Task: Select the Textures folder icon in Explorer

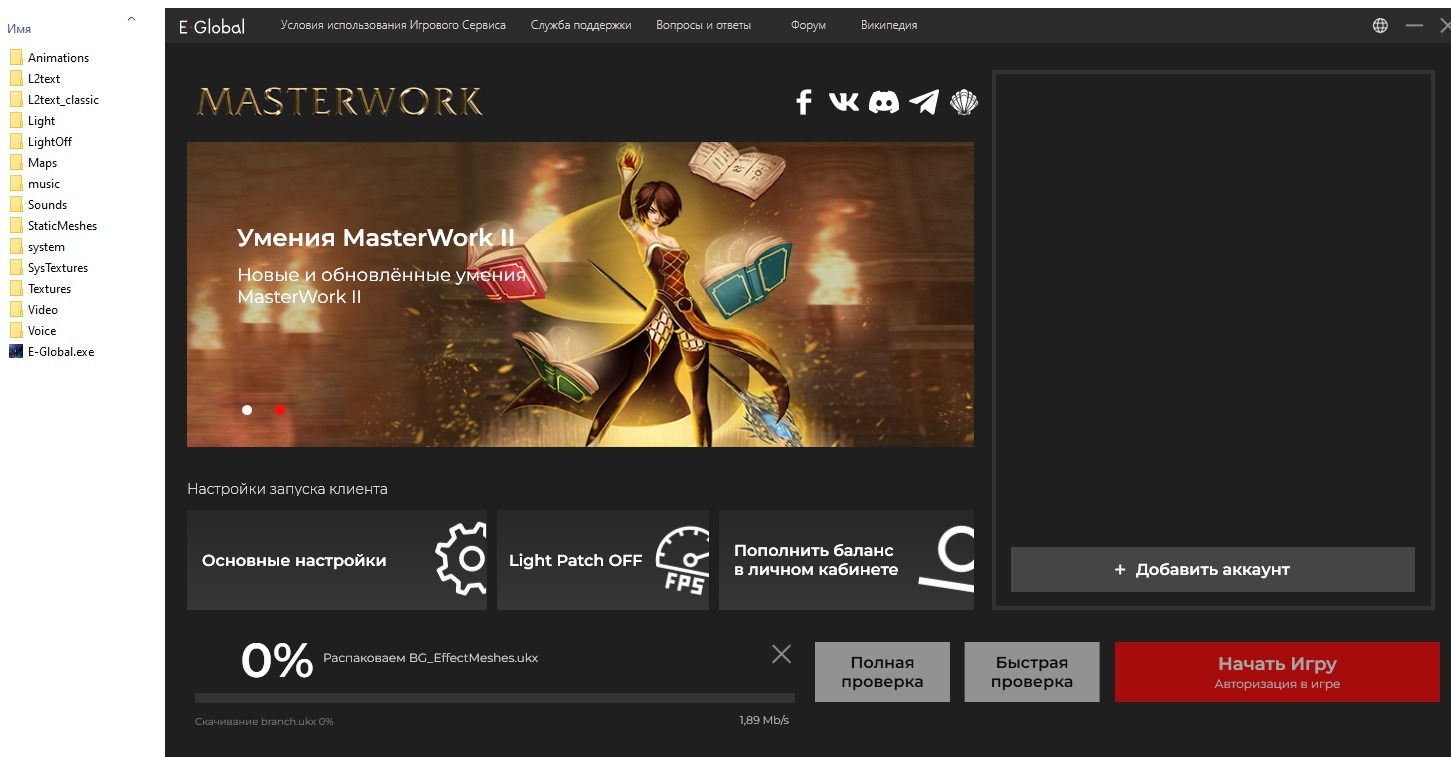Action: [16, 288]
